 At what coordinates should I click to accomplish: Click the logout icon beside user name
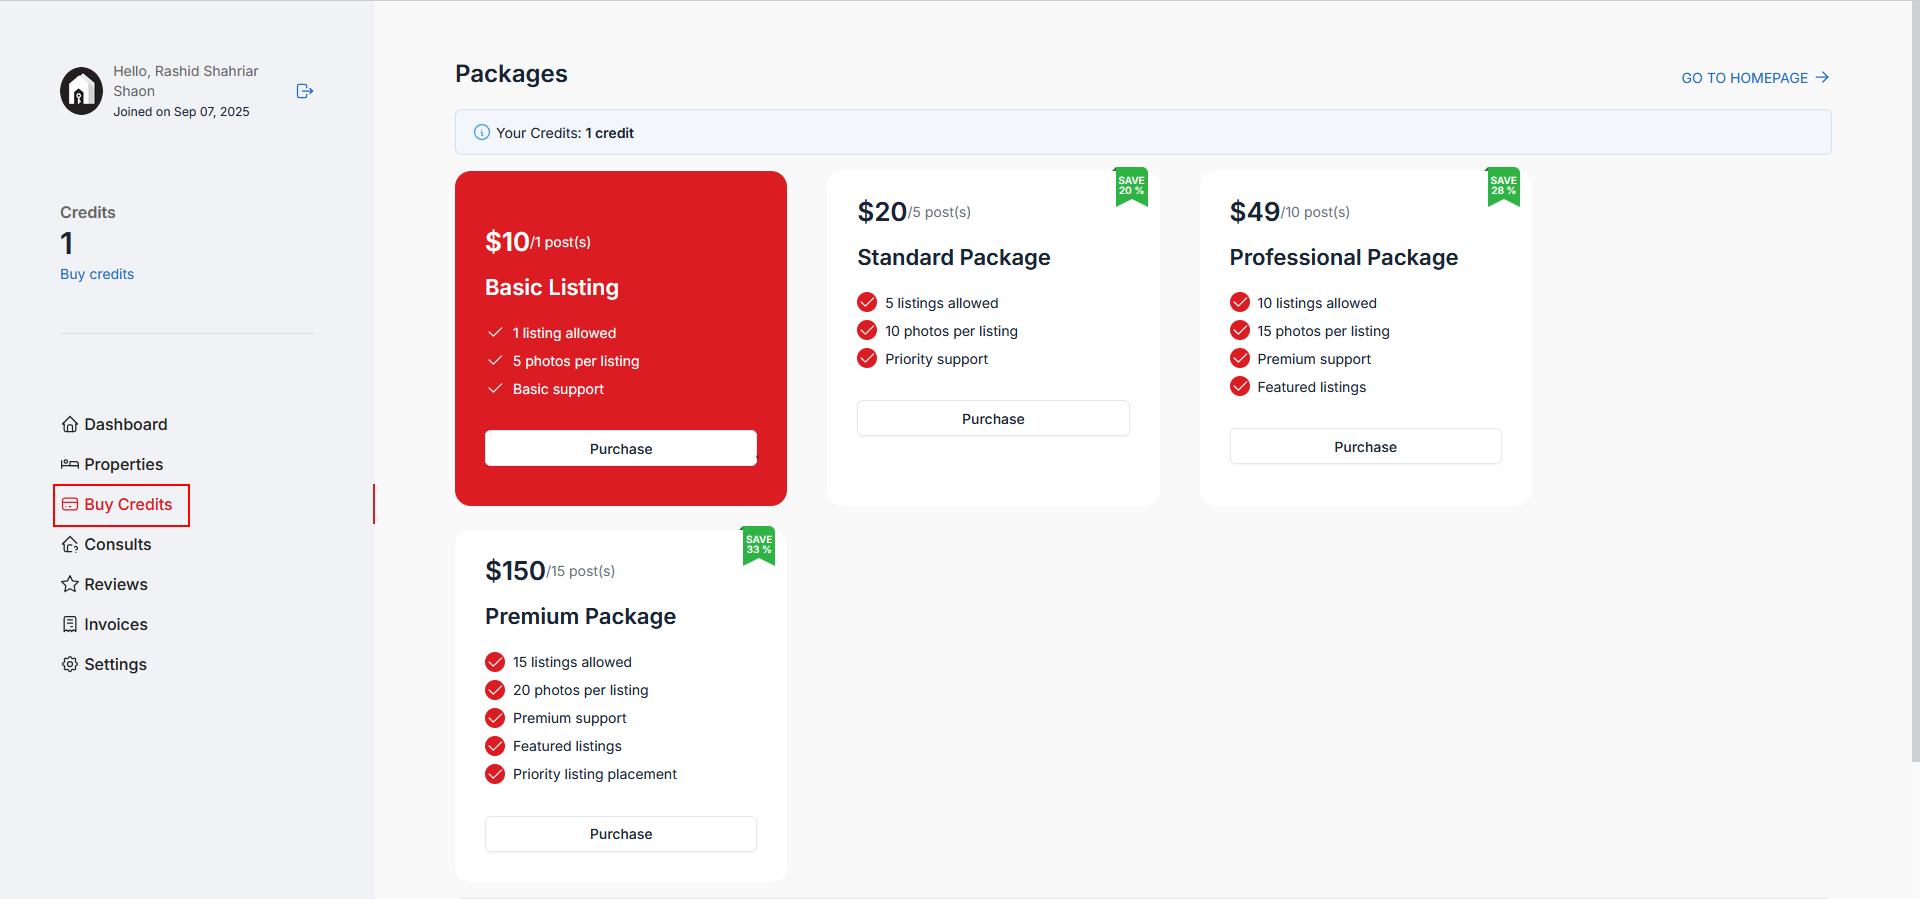click(305, 91)
